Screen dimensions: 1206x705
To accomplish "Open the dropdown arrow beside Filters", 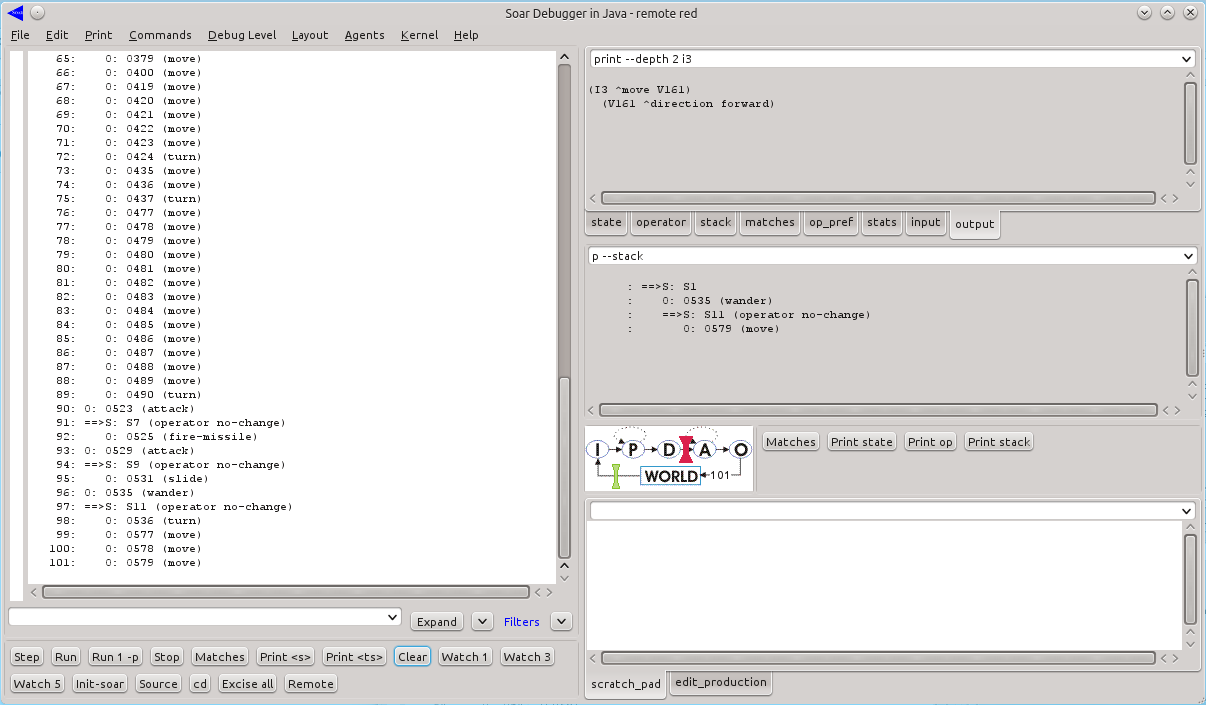I will coord(561,621).
